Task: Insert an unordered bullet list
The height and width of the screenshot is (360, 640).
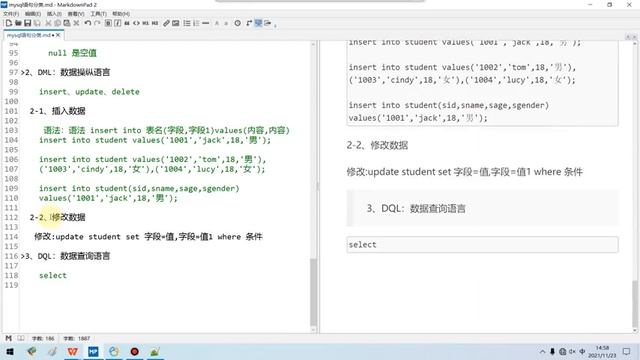Action: [187, 23]
